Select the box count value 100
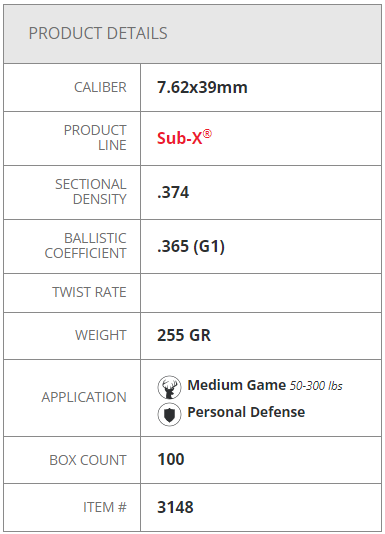 click(x=171, y=459)
